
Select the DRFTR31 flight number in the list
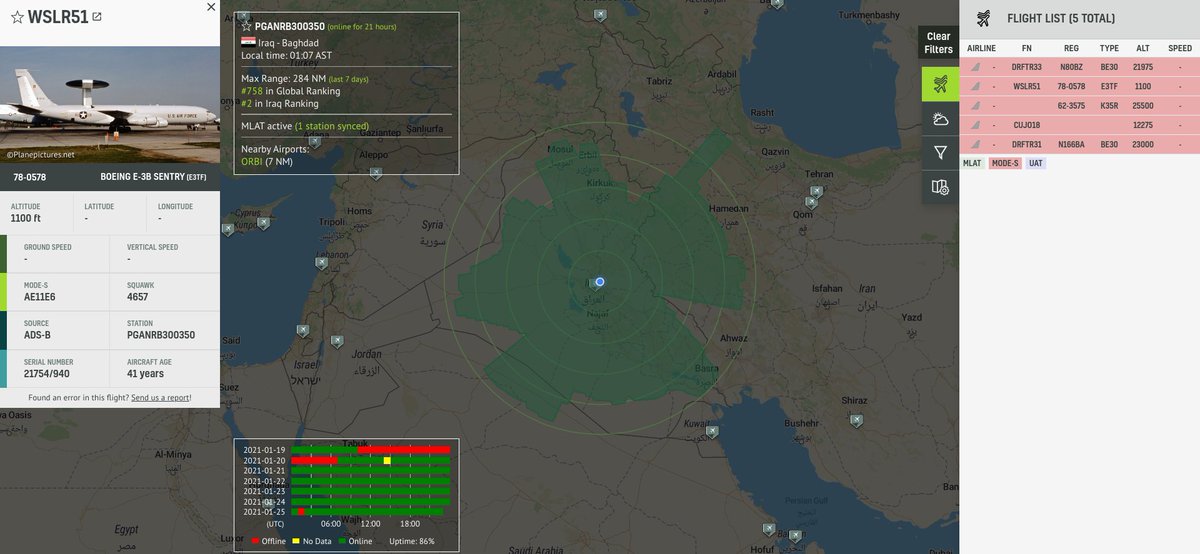tap(1027, 144)
